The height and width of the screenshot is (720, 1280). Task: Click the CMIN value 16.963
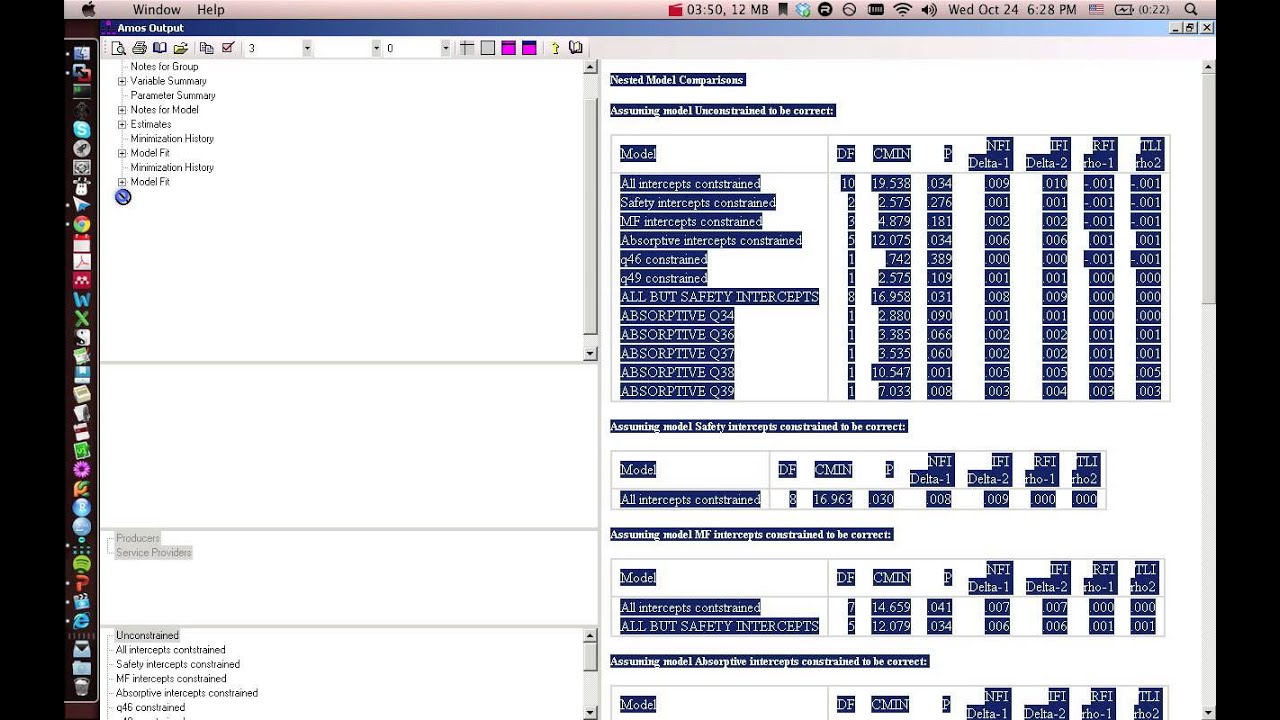pyautogui.click(x=833, y=500)
